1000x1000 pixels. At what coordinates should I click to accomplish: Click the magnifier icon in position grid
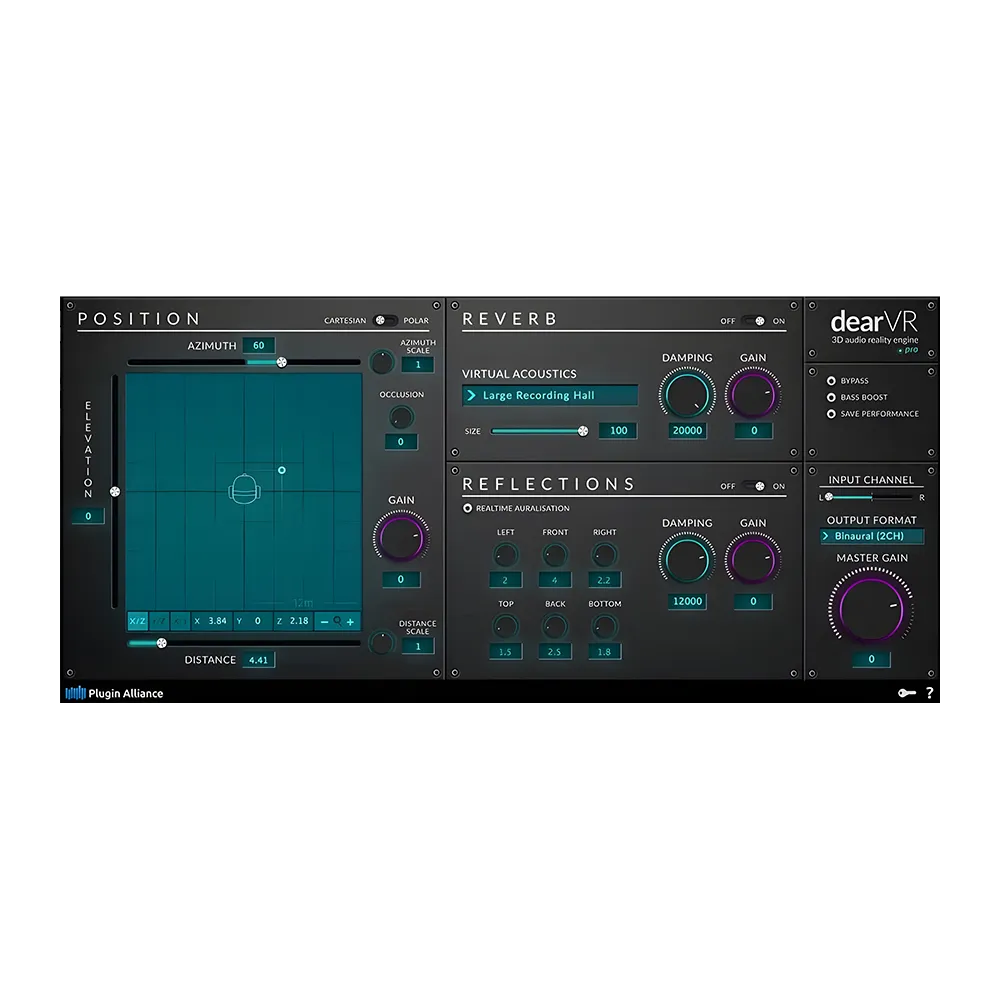[337, 621]
